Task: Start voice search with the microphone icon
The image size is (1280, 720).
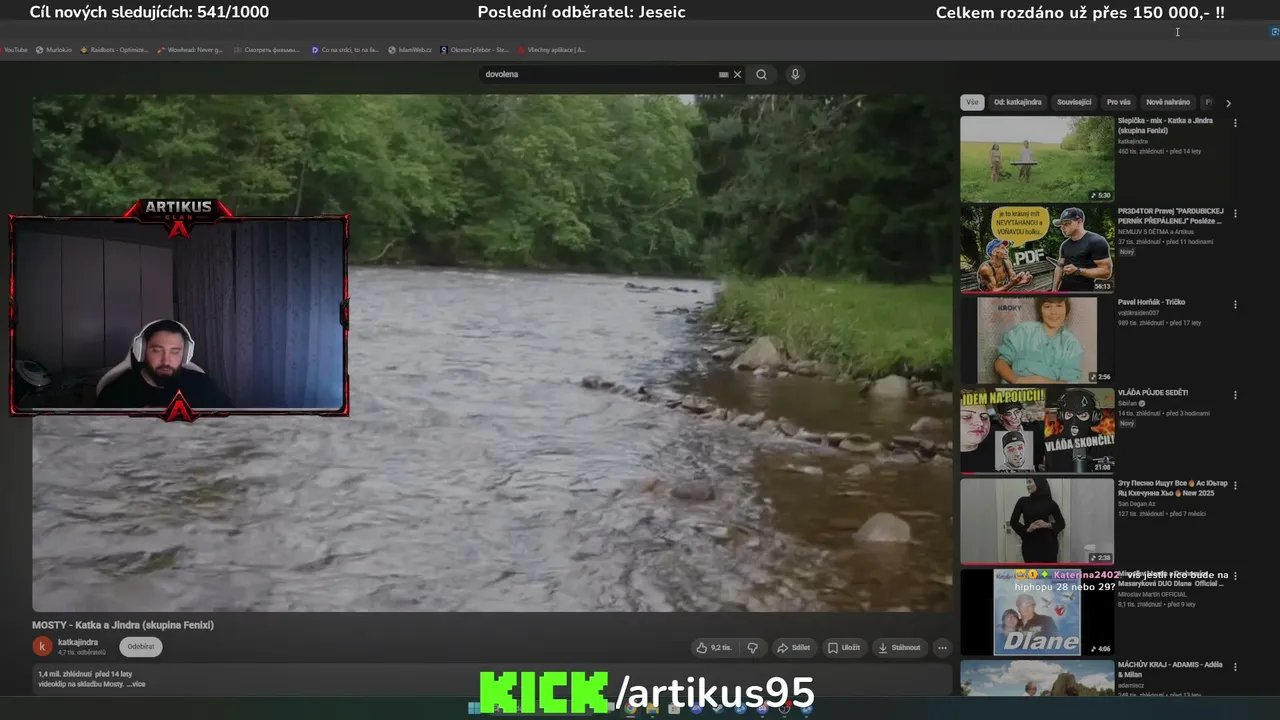Action: tap(795, 74)
